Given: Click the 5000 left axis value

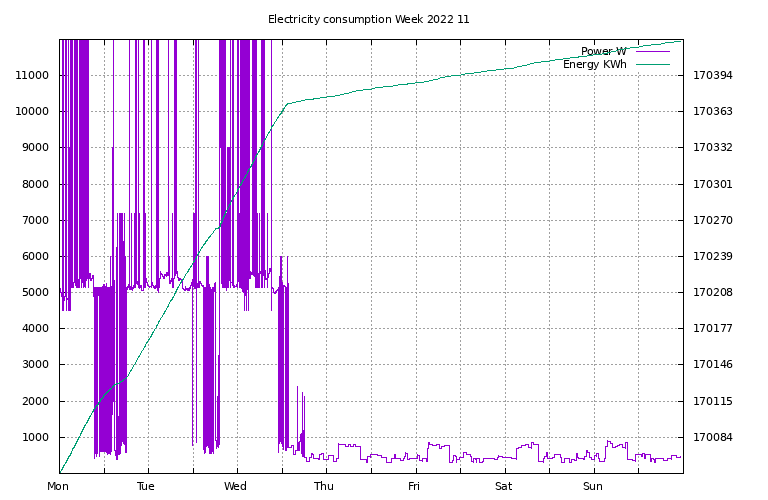Looking at the screenshot, I should click(x=36, y=292).
